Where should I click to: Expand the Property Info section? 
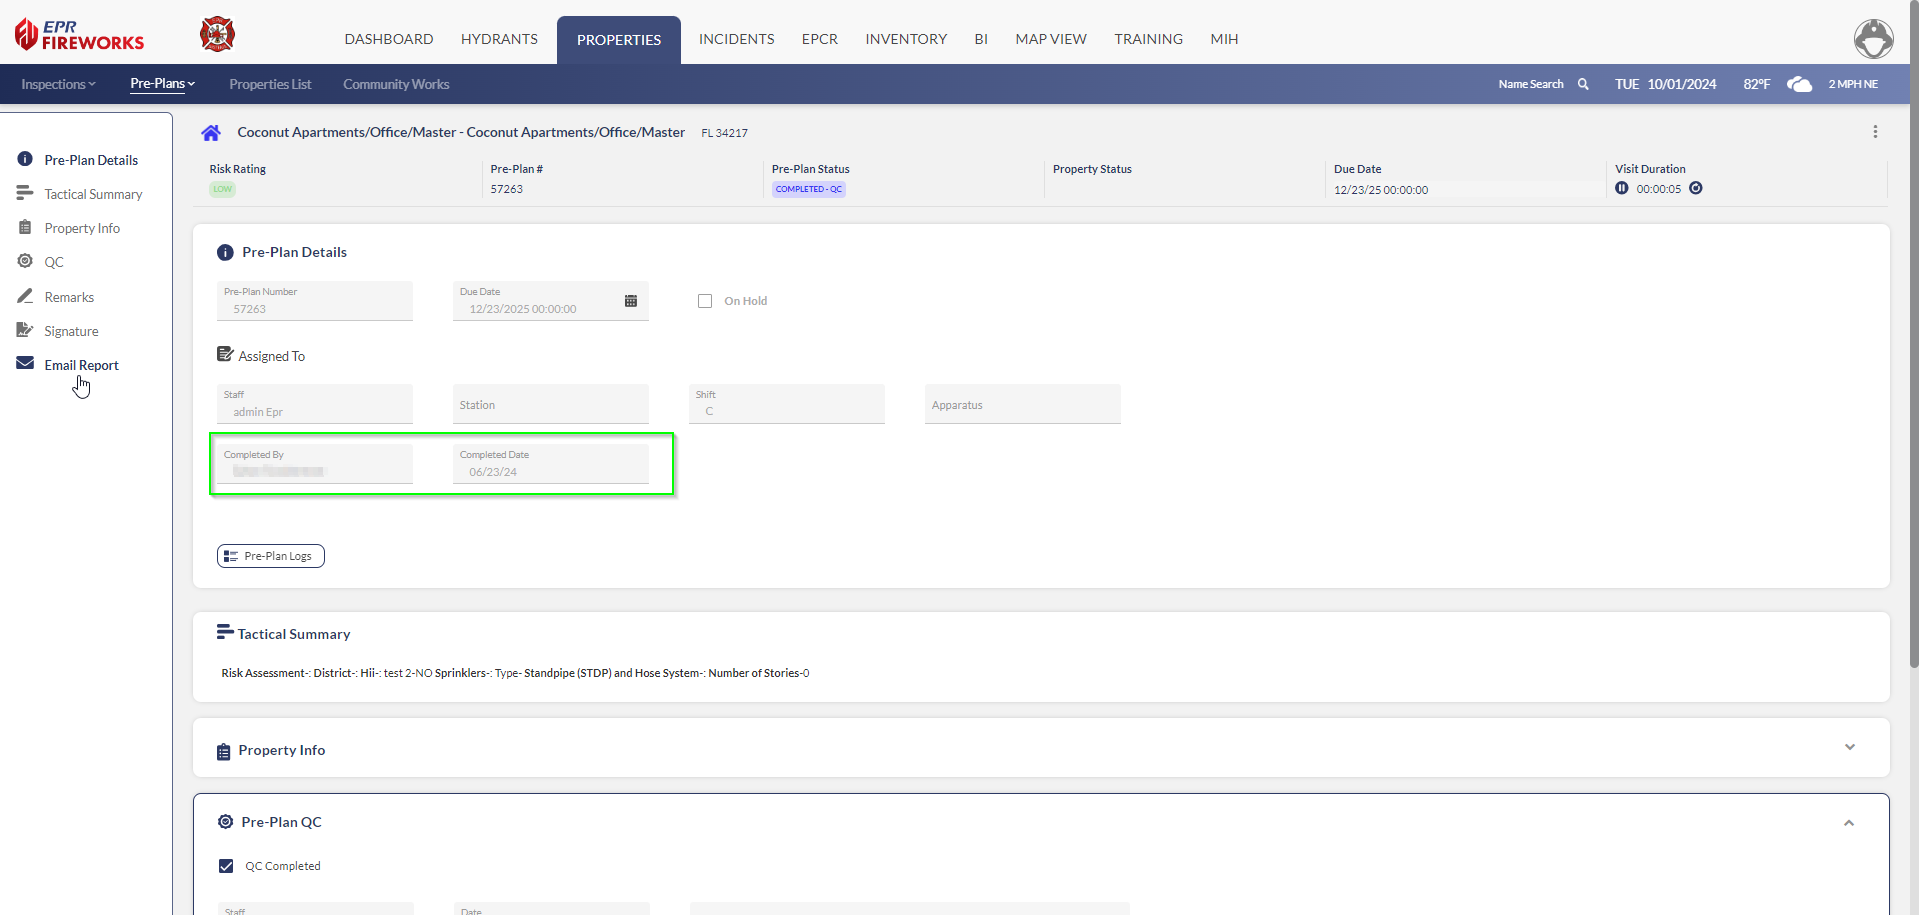[1849, 748]
